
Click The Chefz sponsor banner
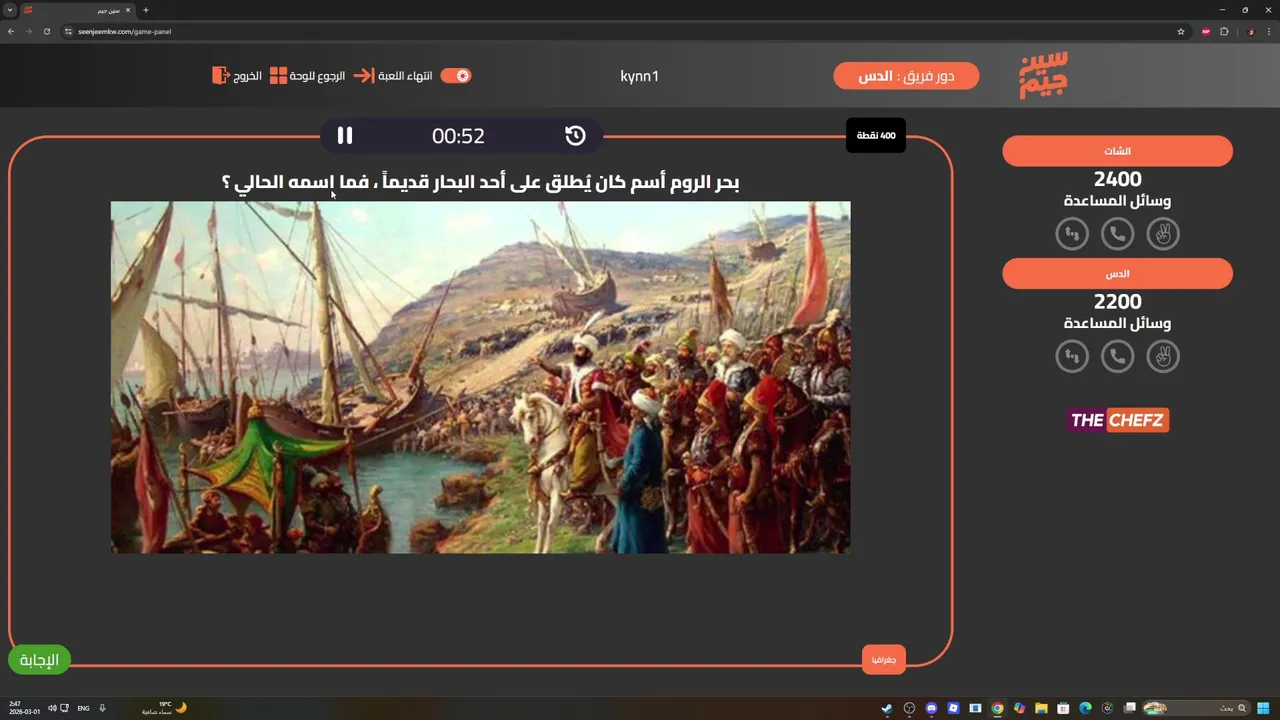(x=1117, y=420)
